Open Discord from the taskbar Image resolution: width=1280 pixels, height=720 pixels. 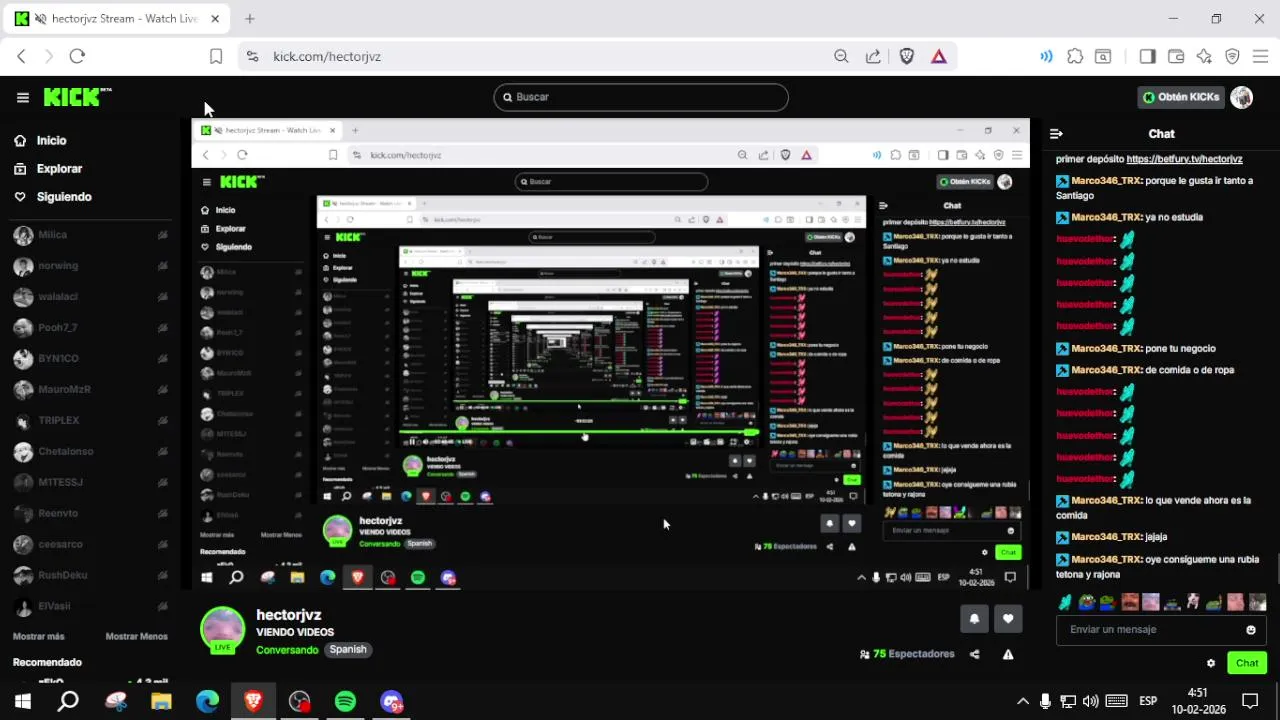coord(391,701)
